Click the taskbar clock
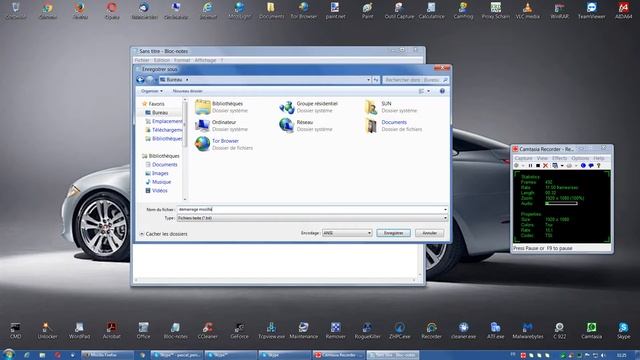Image resolution: width=640 pixels, height=360 pixels. [621, 356]
